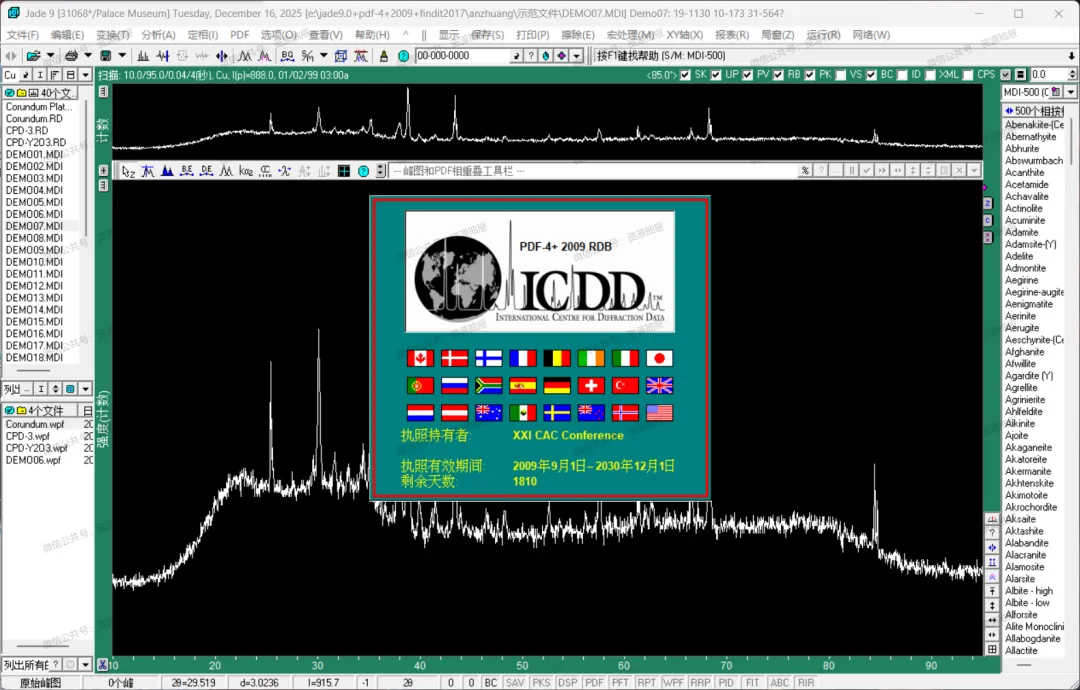Viewport: 1080px width, 690px height.
Task: Click the WPF button in the status bar
Action: tap(673, 682)
